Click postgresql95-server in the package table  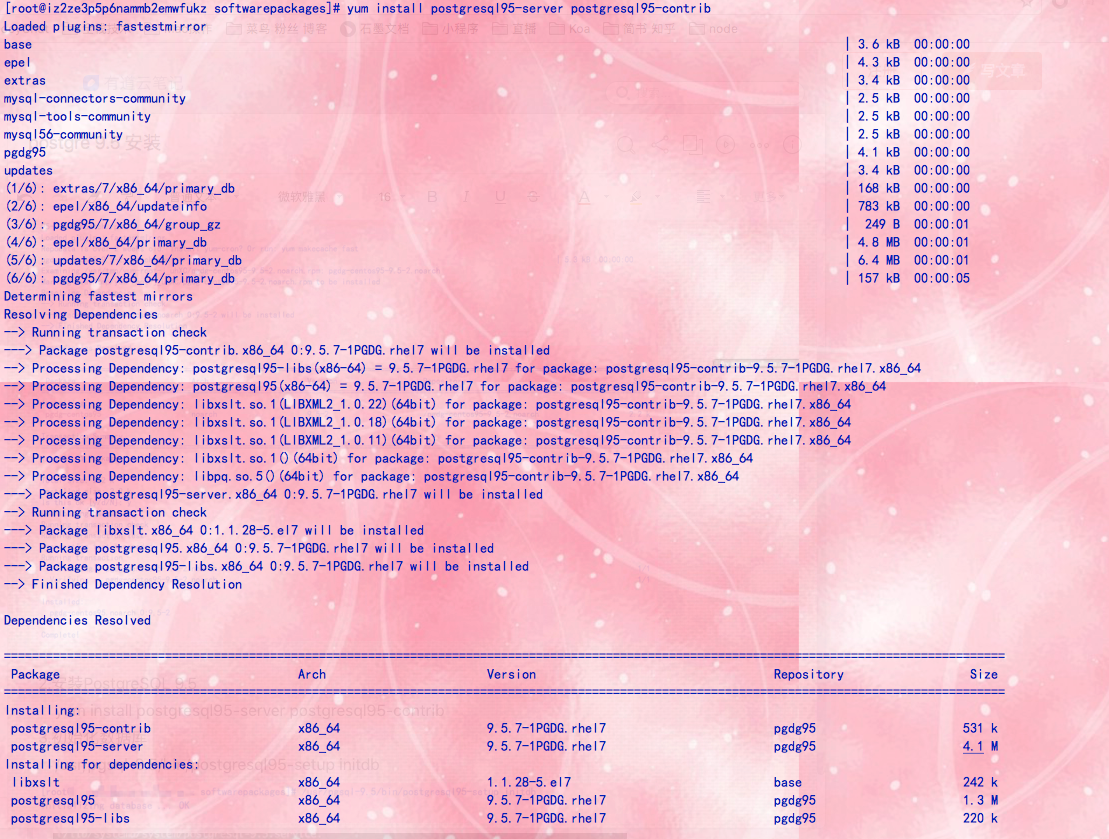tap(77, 746)
